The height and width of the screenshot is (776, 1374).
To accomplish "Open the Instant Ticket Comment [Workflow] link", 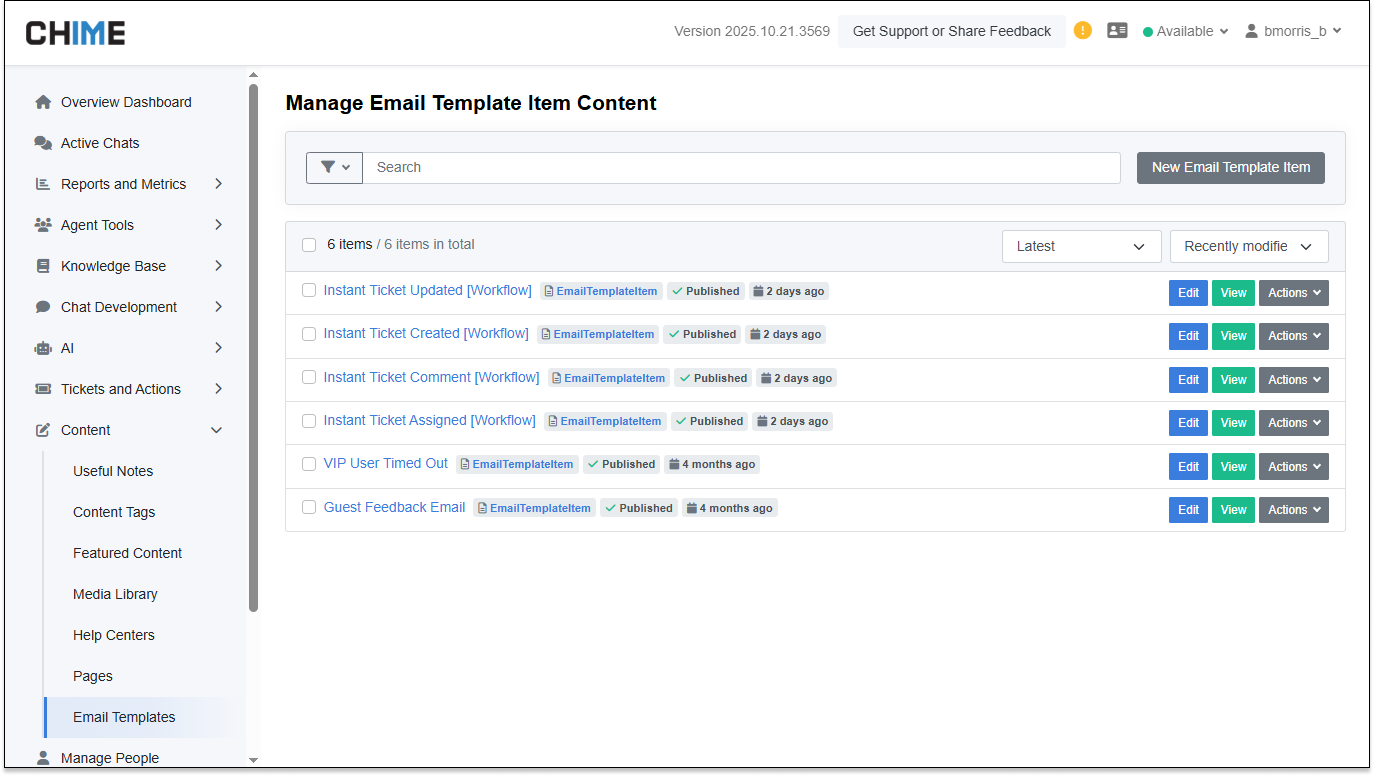I will click(431, 377).
